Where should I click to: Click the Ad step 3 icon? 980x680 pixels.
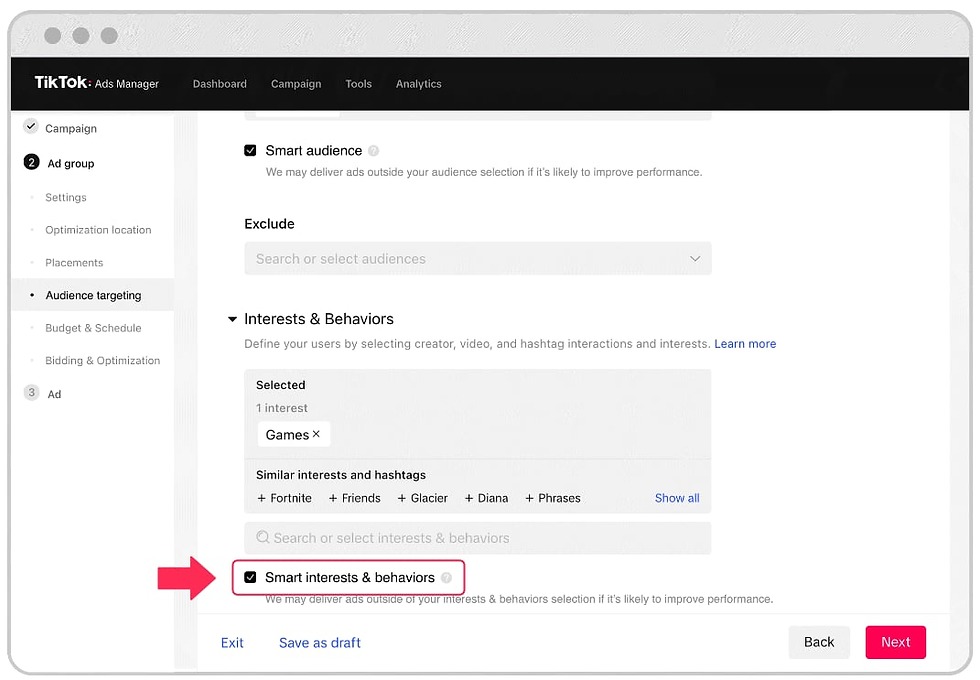(x=31, y=393)
